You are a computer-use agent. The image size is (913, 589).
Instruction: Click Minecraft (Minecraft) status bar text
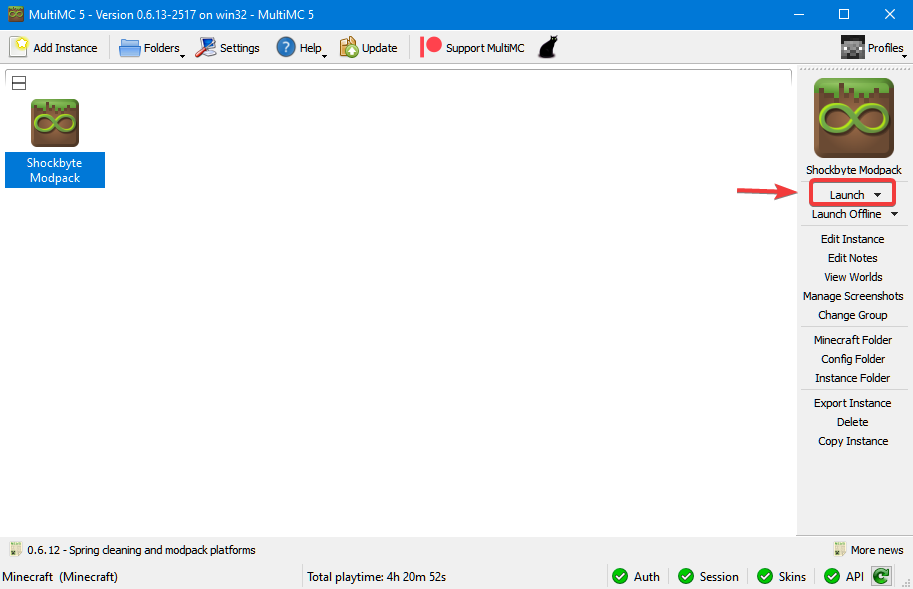point(60,577)
